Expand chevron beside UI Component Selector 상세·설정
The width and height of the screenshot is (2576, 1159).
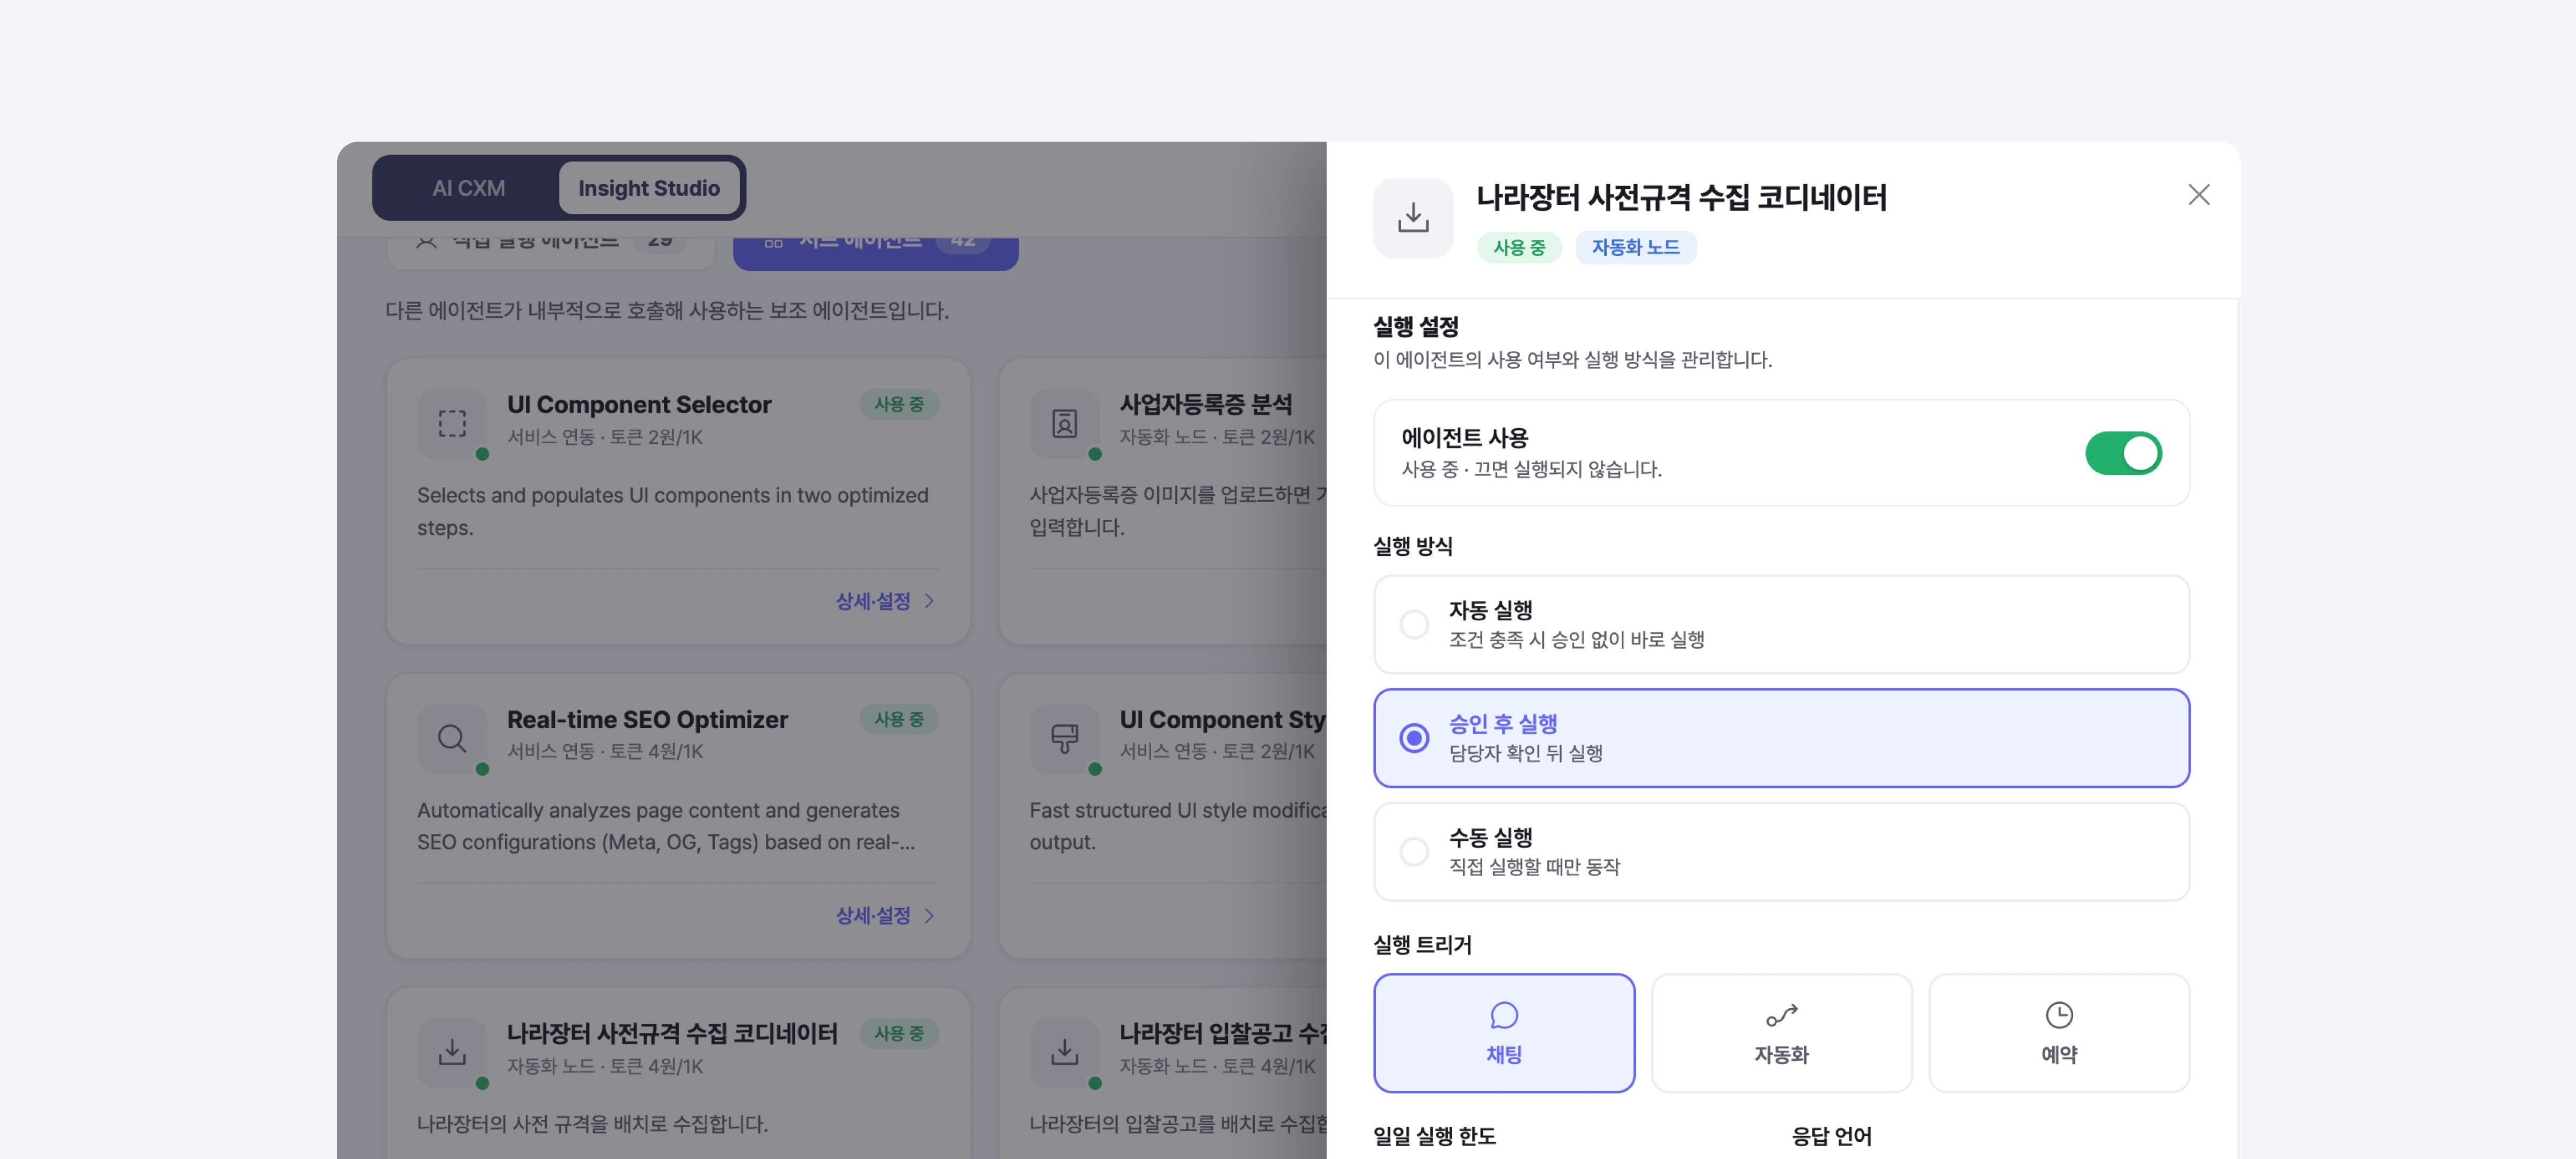pos(929,601)
